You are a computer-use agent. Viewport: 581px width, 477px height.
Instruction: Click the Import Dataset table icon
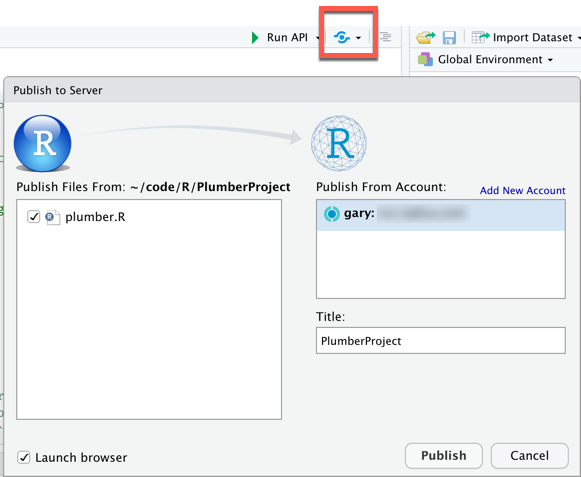click(x=480, y=37)
